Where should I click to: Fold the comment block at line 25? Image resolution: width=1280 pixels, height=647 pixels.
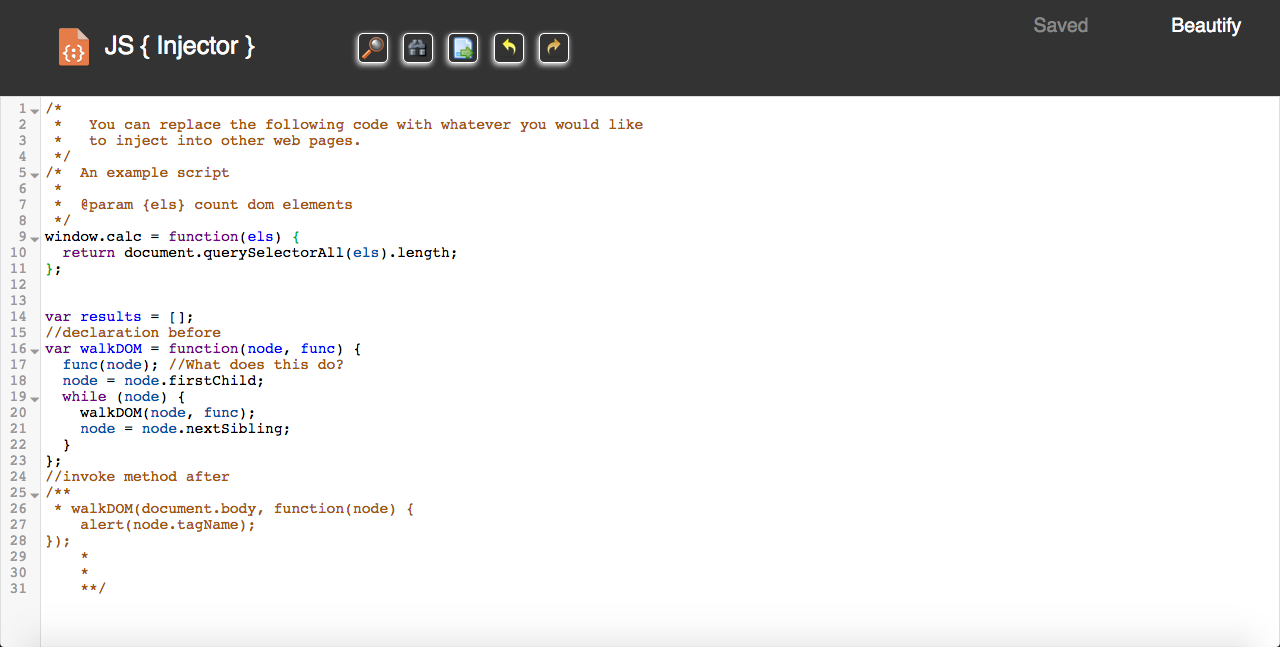tap(34, 493)
